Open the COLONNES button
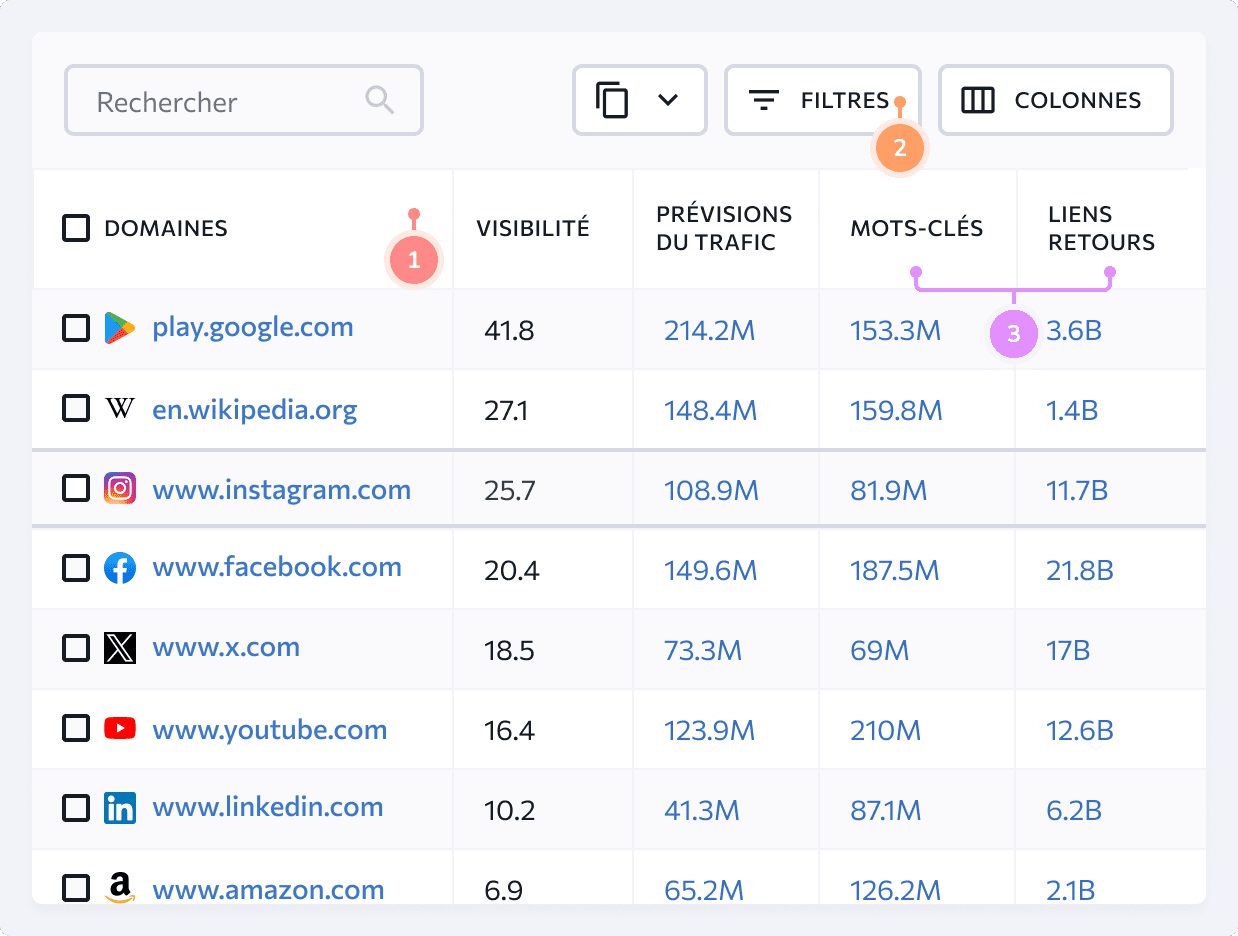This screenshot has width=1238, height=936. (x=1055, y=100)
